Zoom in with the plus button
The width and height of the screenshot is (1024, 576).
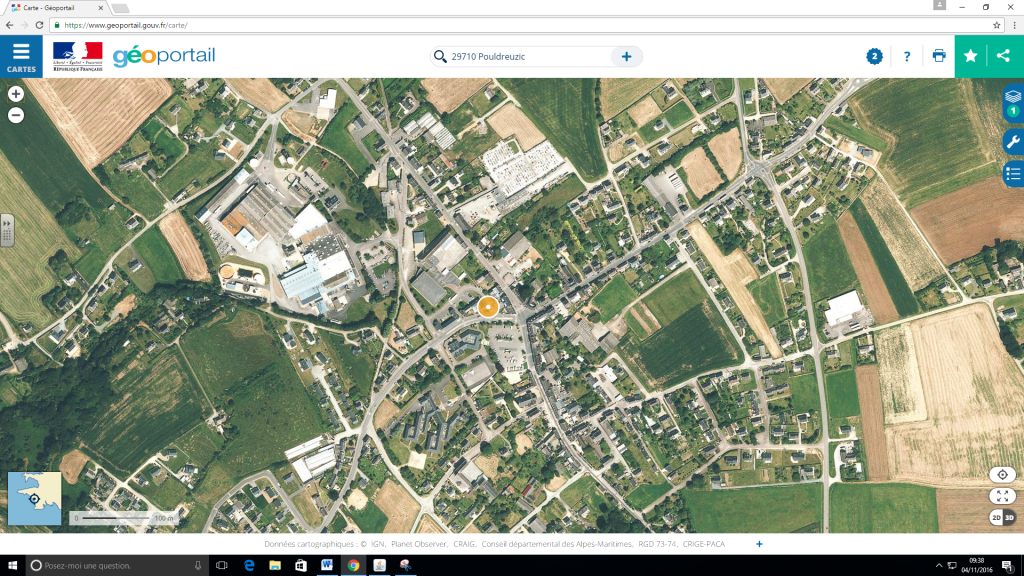[16, 93]
